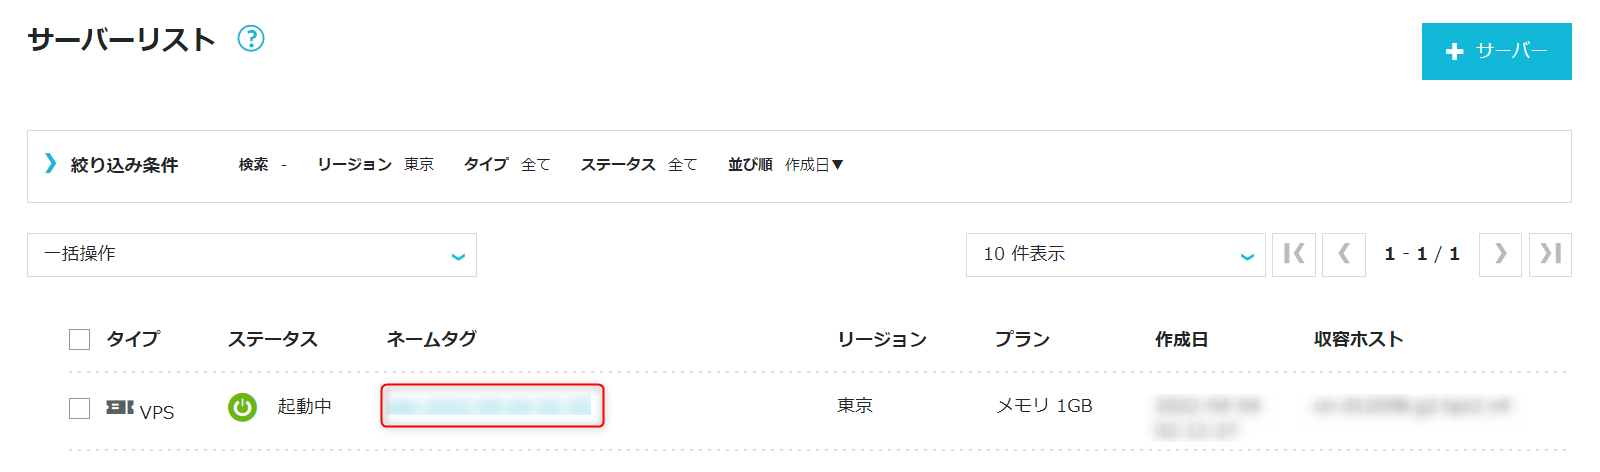
Task: Click the plus icon on サーバー button
Action: [1455, 51]
